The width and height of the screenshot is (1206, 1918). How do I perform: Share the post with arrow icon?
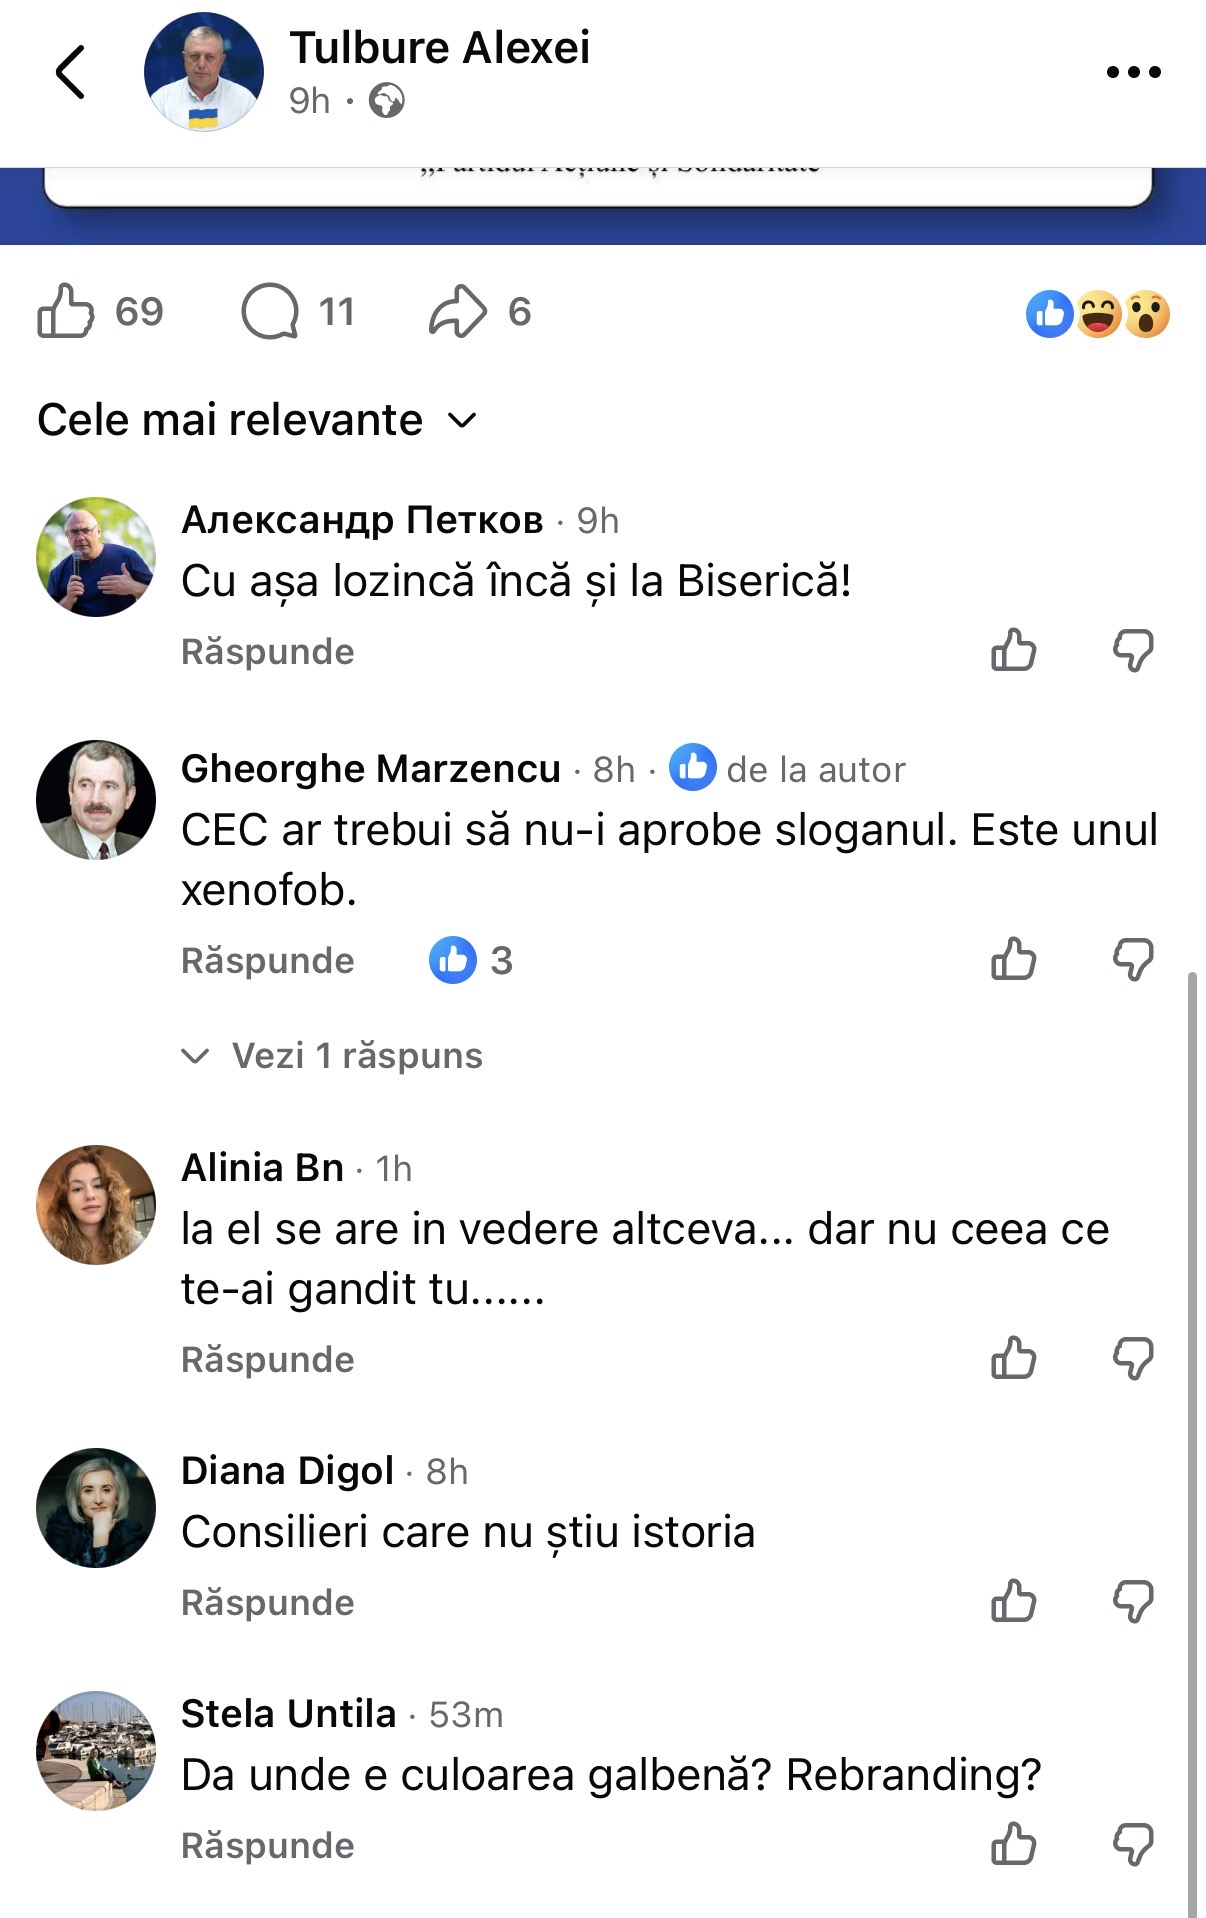click(458, 311)
